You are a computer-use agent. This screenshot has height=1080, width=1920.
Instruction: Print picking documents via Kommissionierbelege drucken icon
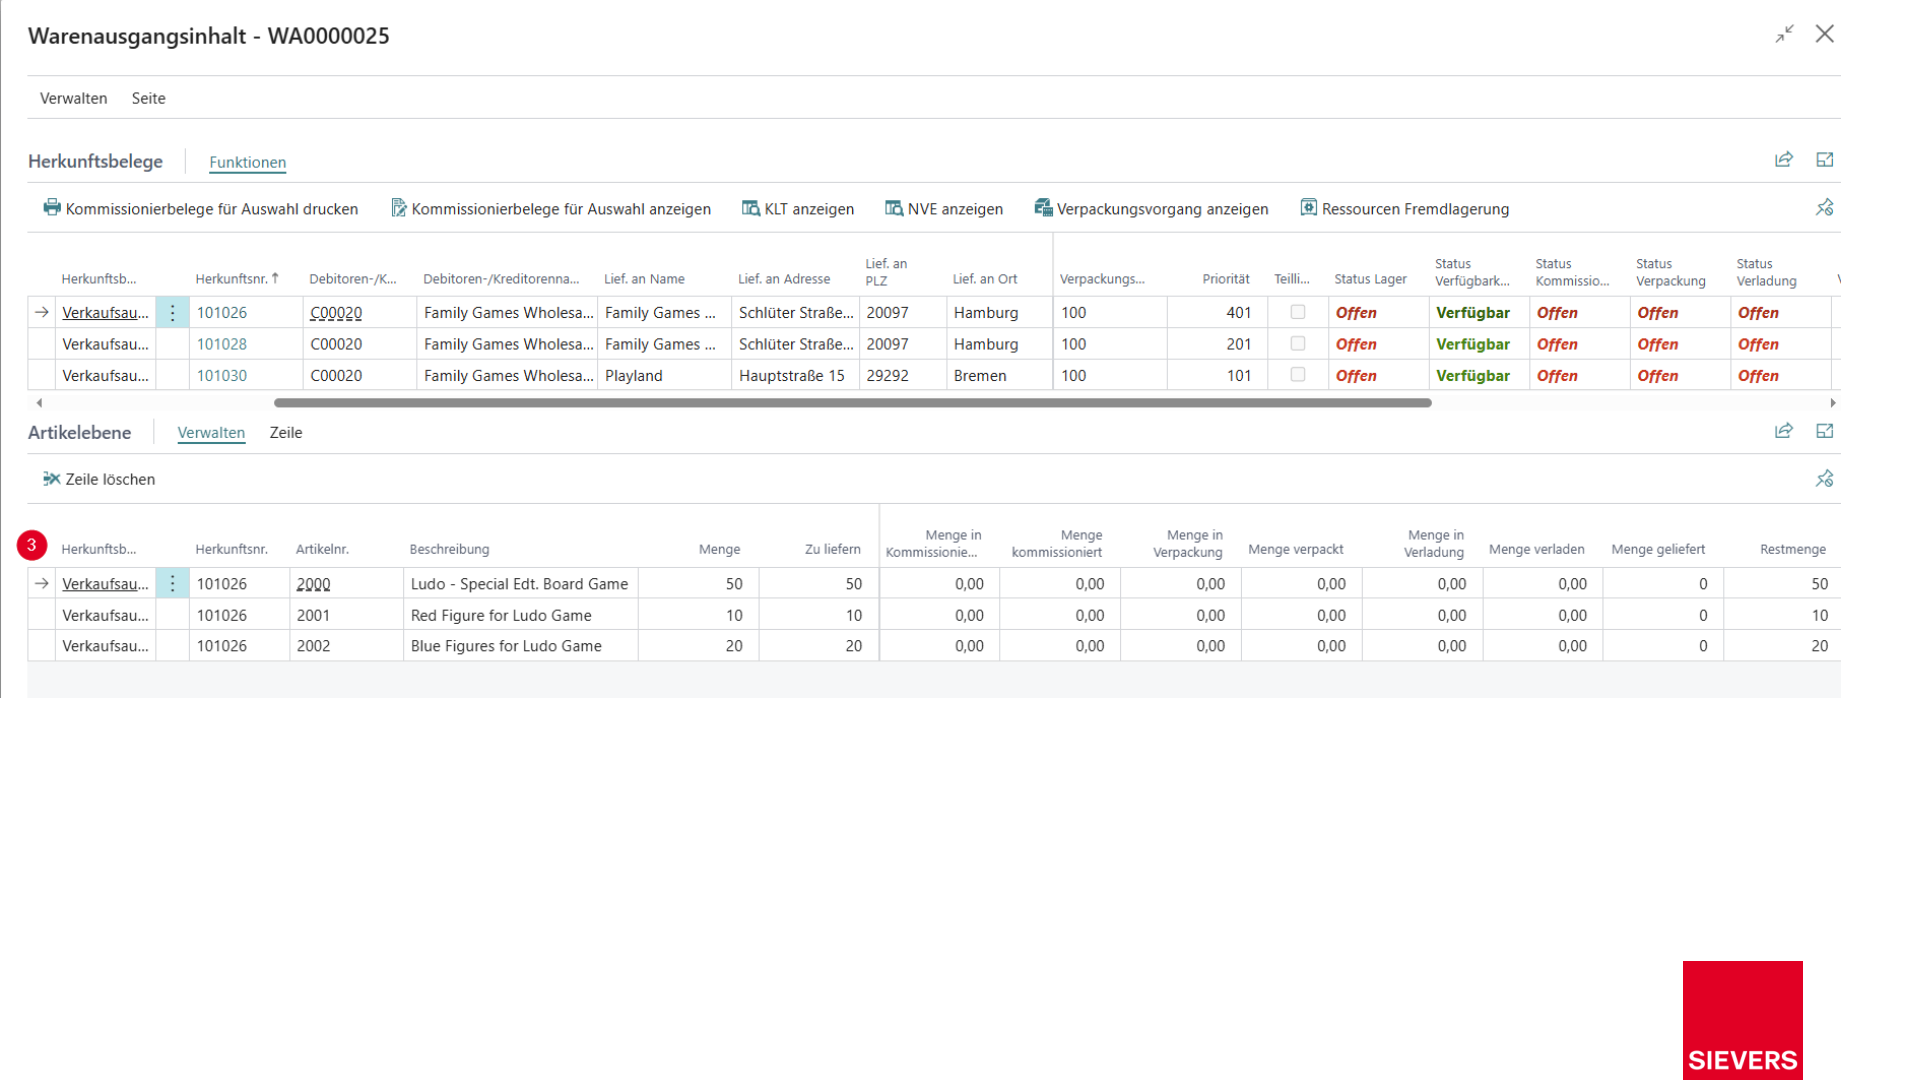[x=52, y=208]
